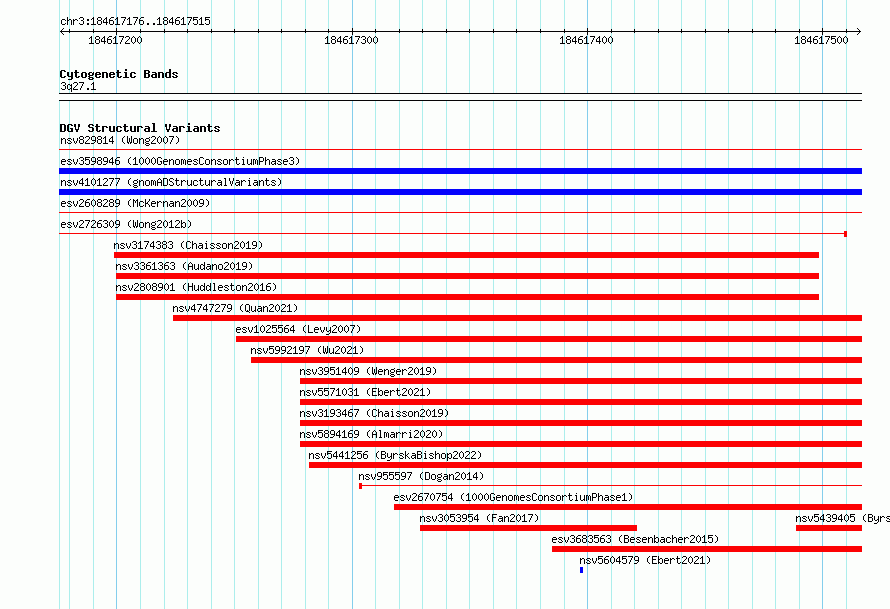890x609 pixels.
Task: Click the nsv3361363 Audano2019 red bar
Action: pos(467,276)
